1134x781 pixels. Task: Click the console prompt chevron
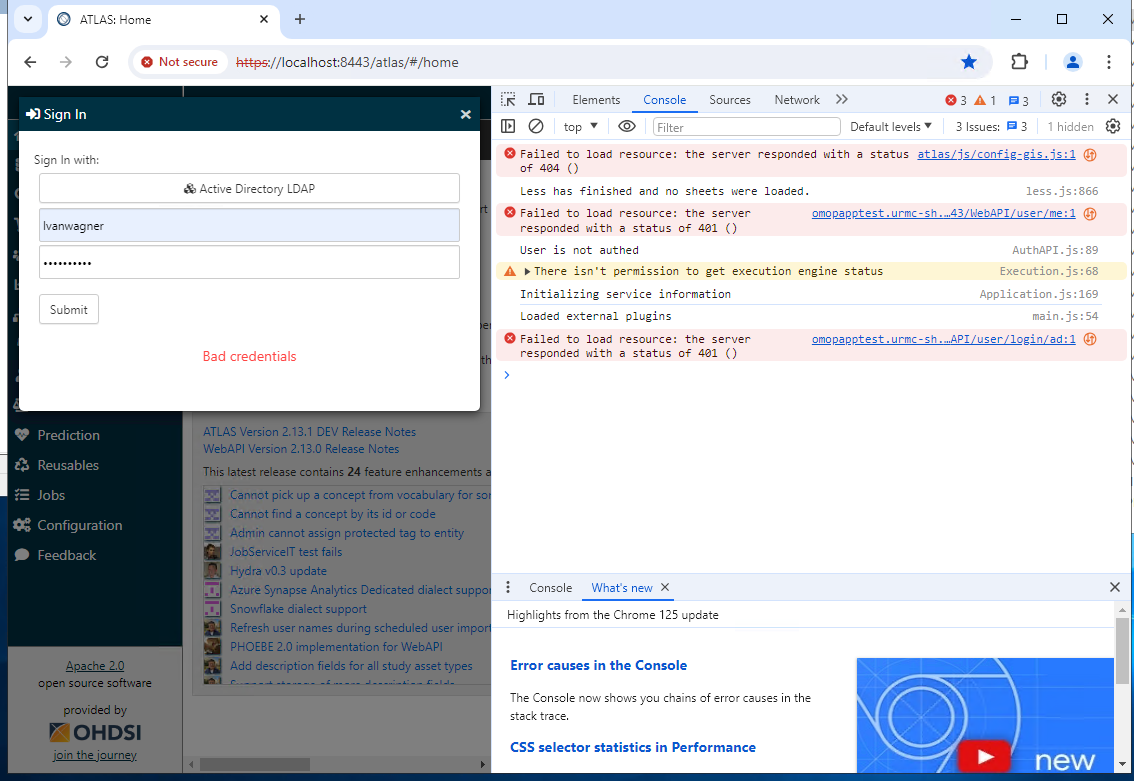[507, 375]
